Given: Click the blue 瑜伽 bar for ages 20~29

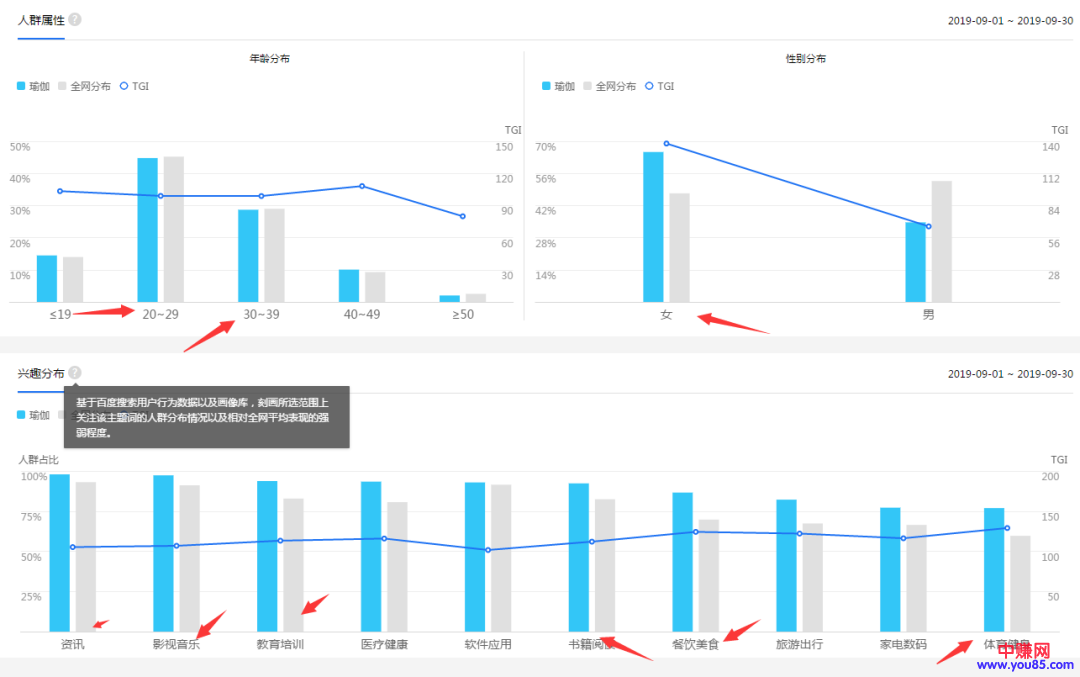Looking at the screenshot, I should point(147,230).
